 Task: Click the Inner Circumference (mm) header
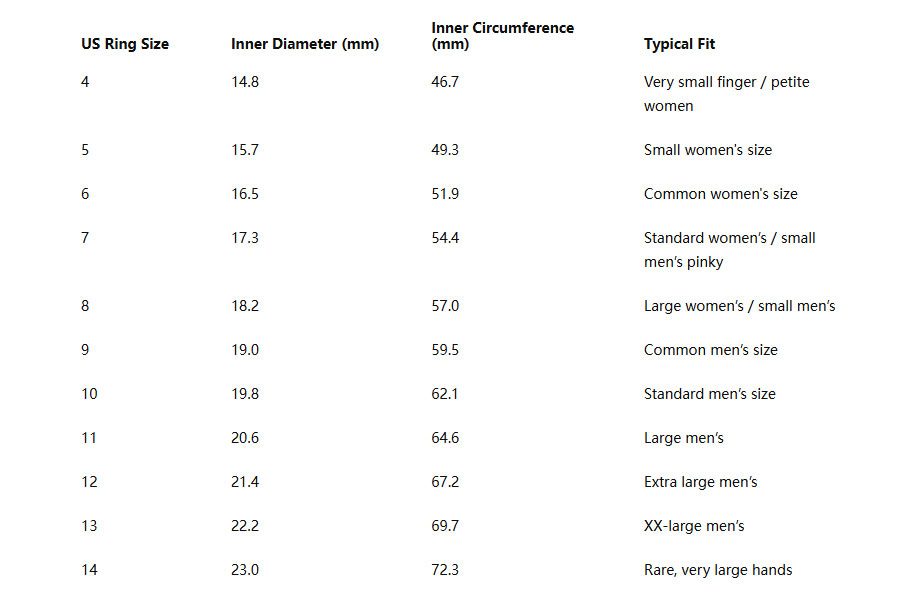click(x=502, y=36)
